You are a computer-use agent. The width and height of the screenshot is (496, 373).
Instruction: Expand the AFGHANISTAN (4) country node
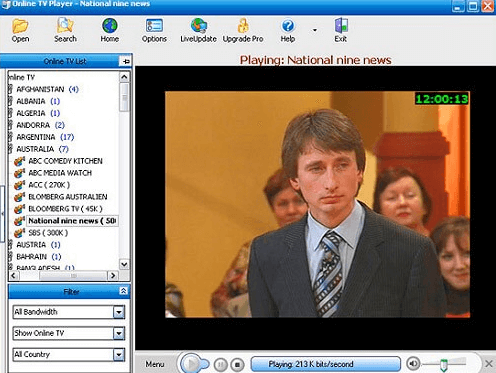[x=10, y=89]
